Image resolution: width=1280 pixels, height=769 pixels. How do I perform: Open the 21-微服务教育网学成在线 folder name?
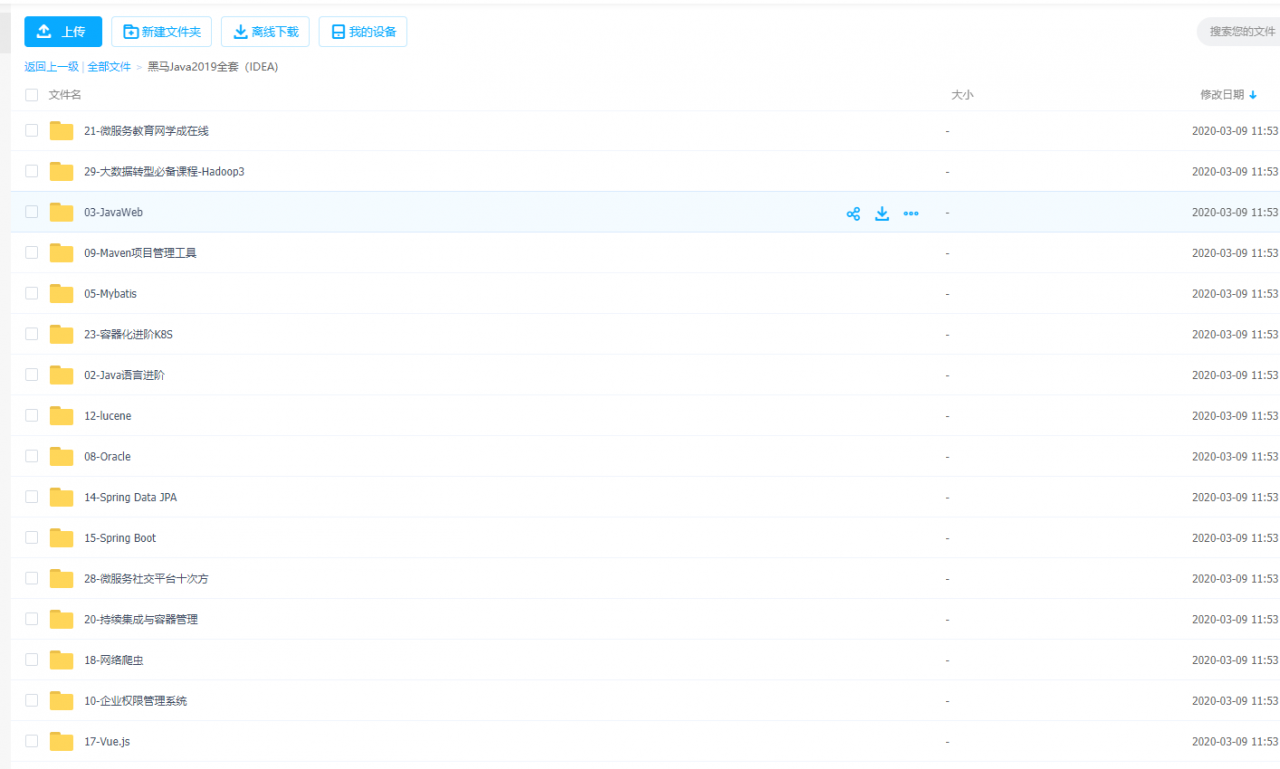point(146,131)
